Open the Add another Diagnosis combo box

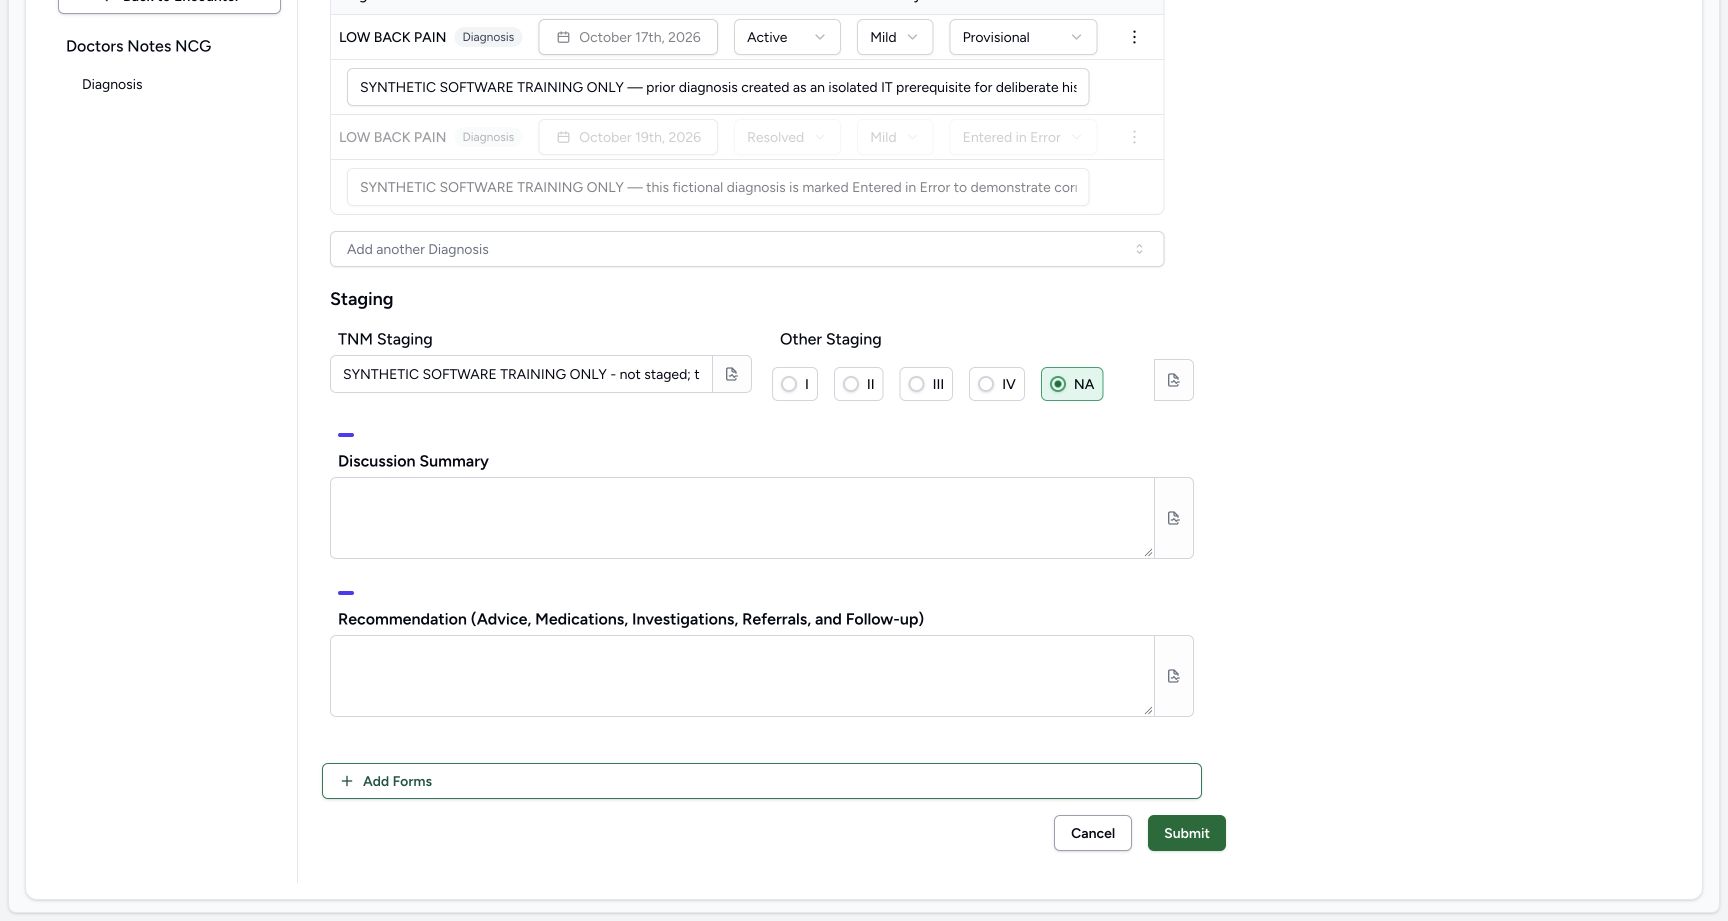[747, 249]
